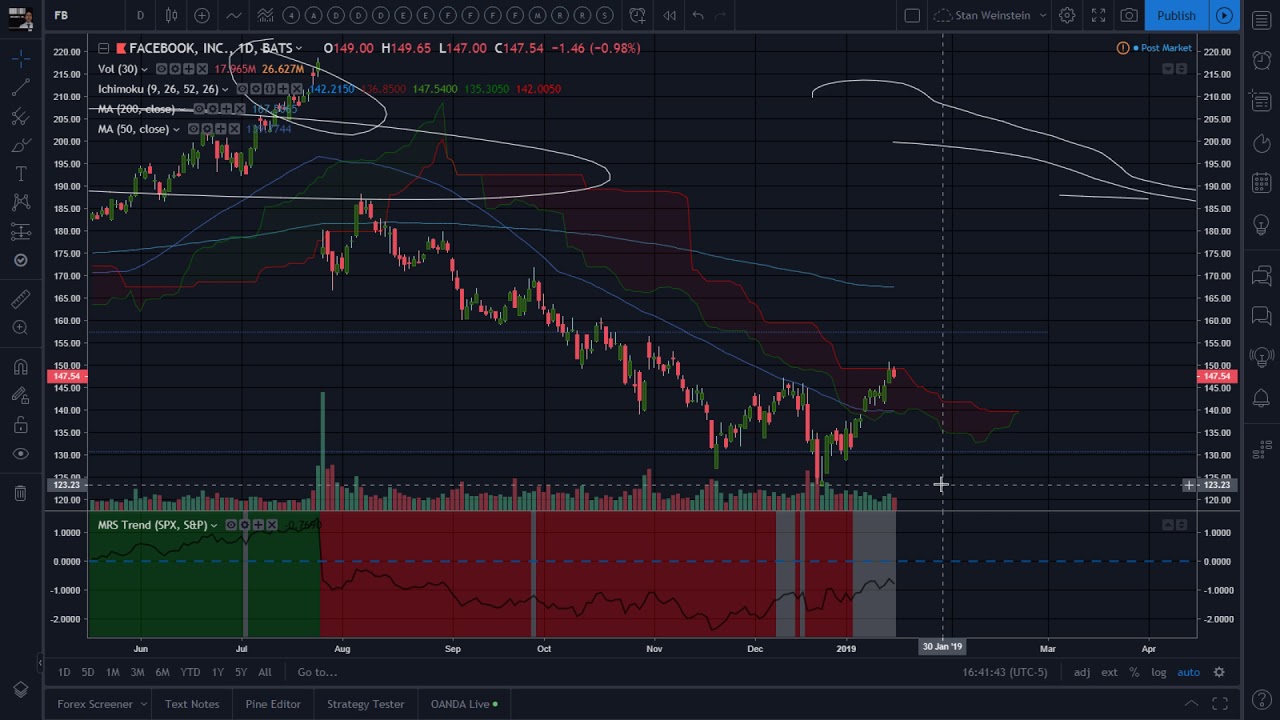Hide the MA (50, close) indicator
The image size is (1280, 720).
(x=193, y=129)
